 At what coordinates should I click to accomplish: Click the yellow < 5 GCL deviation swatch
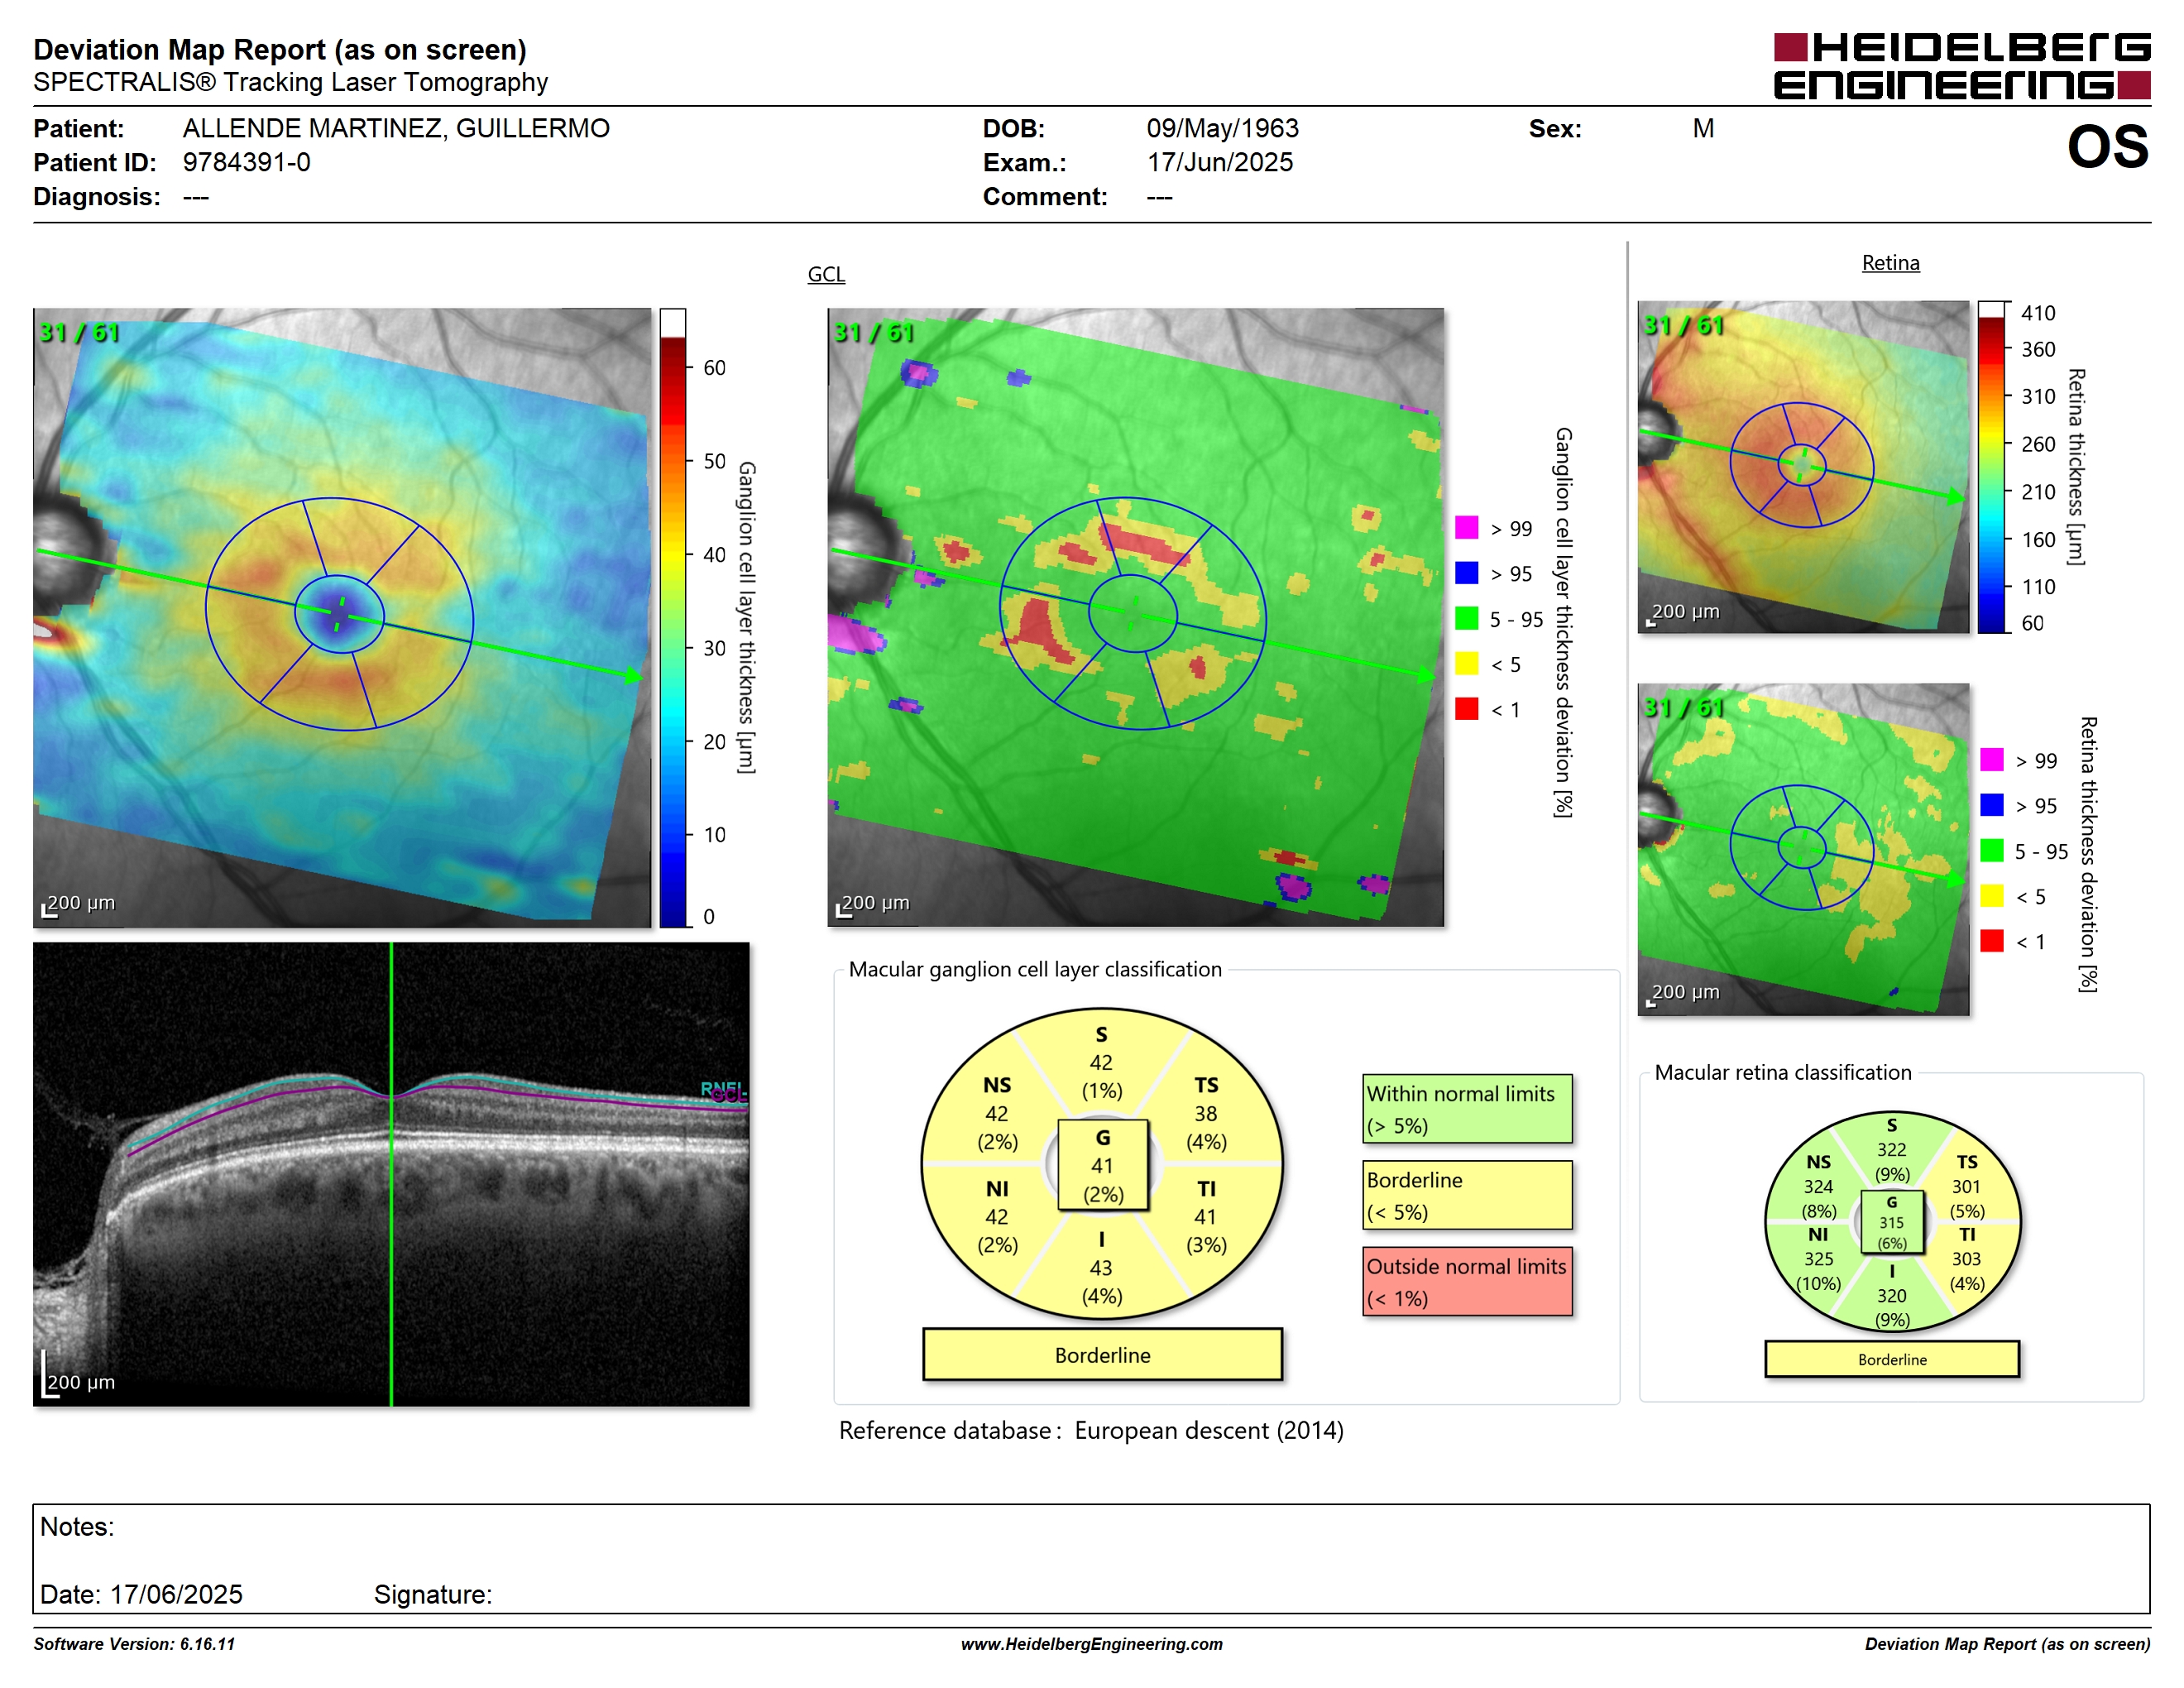(1466, 664)
